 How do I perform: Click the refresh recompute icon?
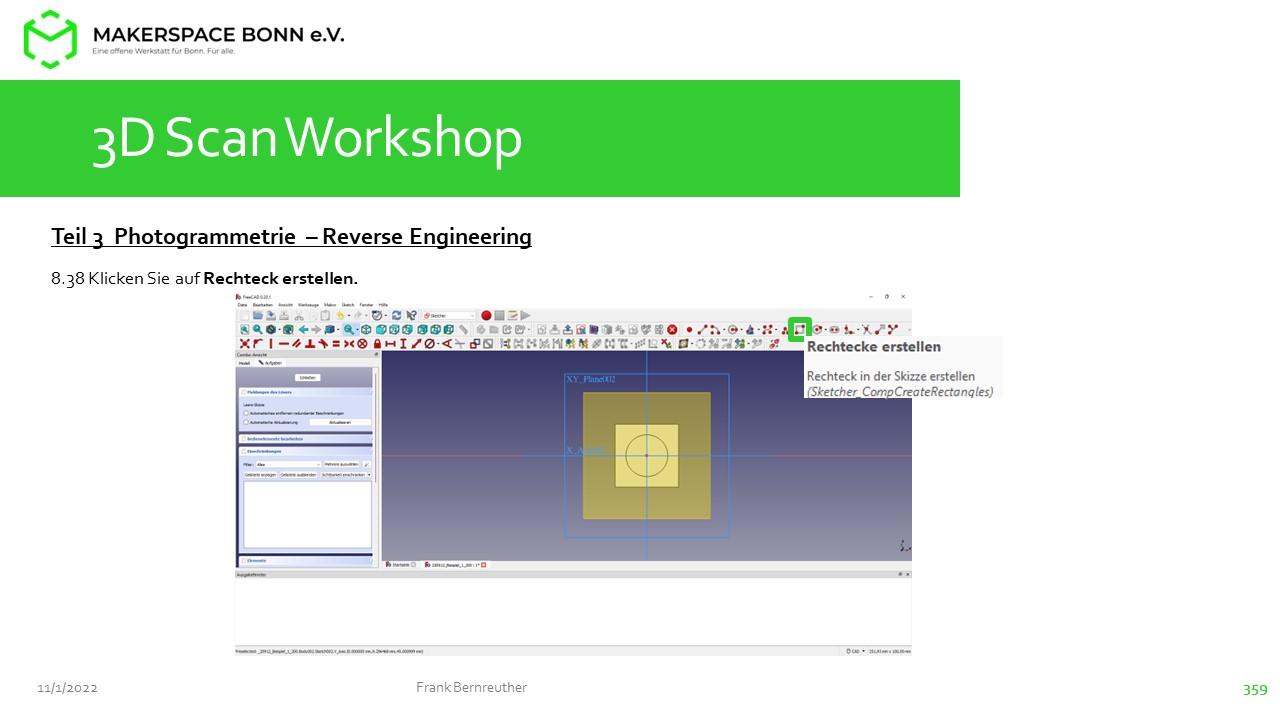[396, 316]
